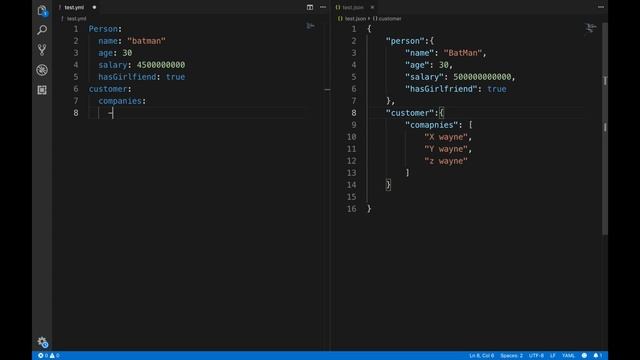Viewport: 640px width, 360px height.
Task: Split the left editor with split icon
Action: 310,7
